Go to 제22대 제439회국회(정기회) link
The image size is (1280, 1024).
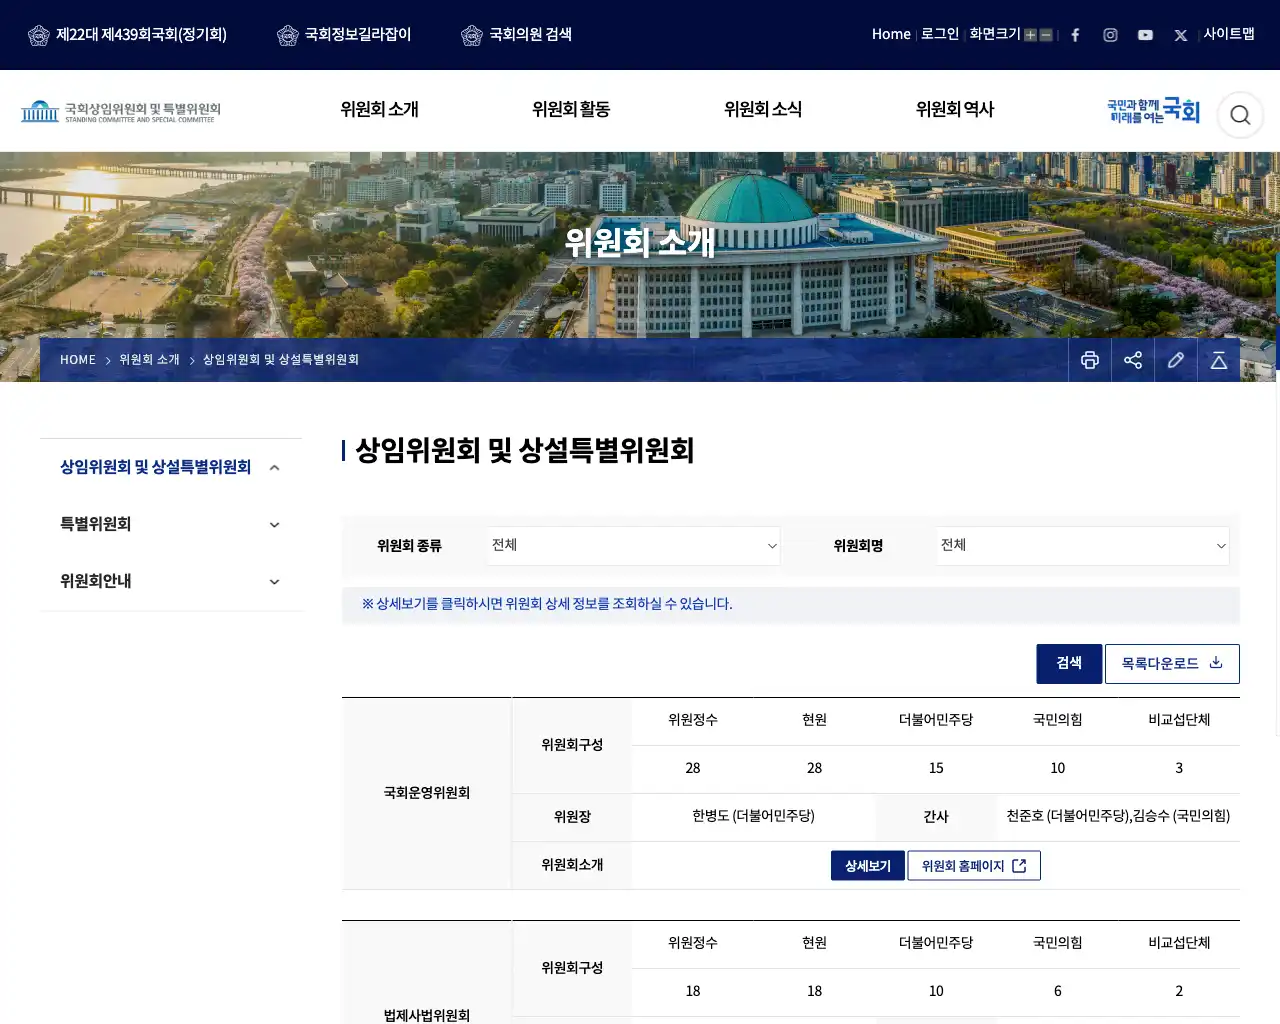(127, 35)
